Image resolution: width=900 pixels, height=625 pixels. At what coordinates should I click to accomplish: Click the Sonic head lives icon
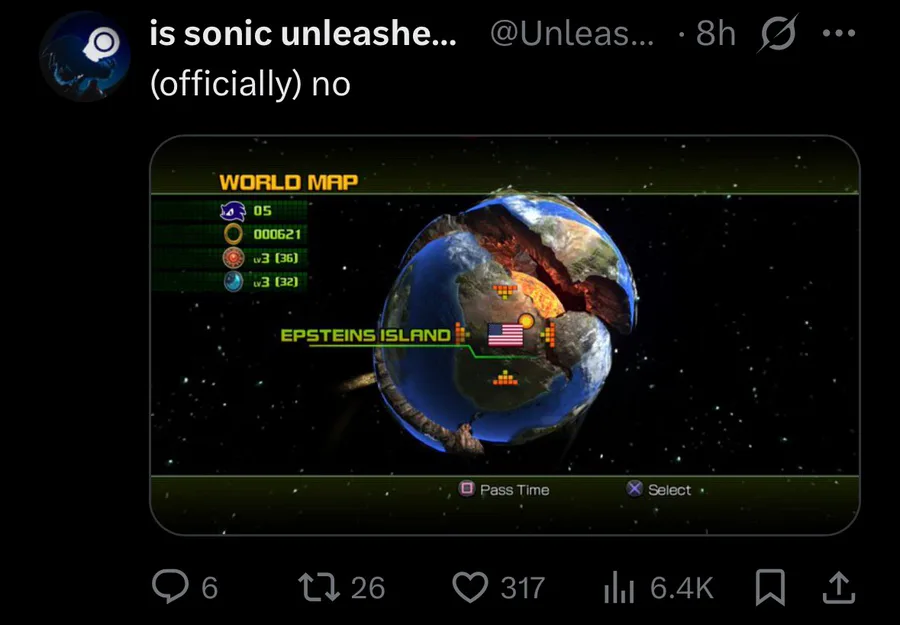(233, 210)
